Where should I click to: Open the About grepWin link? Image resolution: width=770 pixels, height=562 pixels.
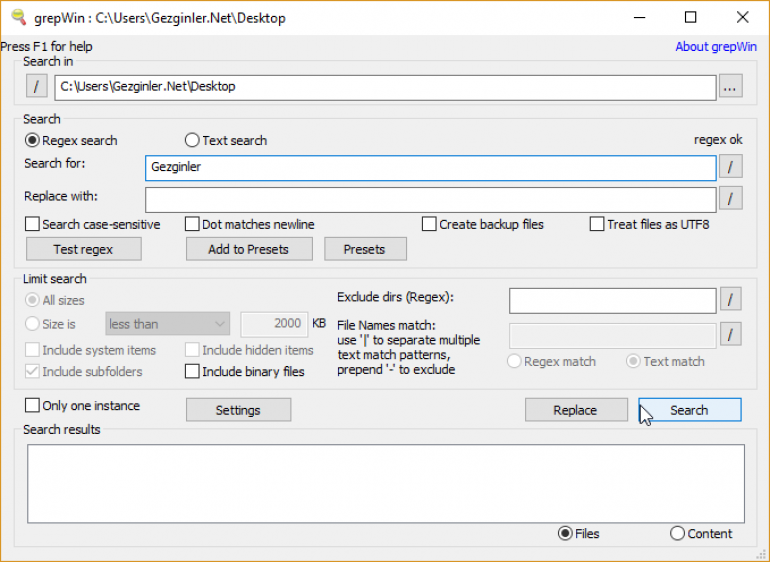click(716, 47)
